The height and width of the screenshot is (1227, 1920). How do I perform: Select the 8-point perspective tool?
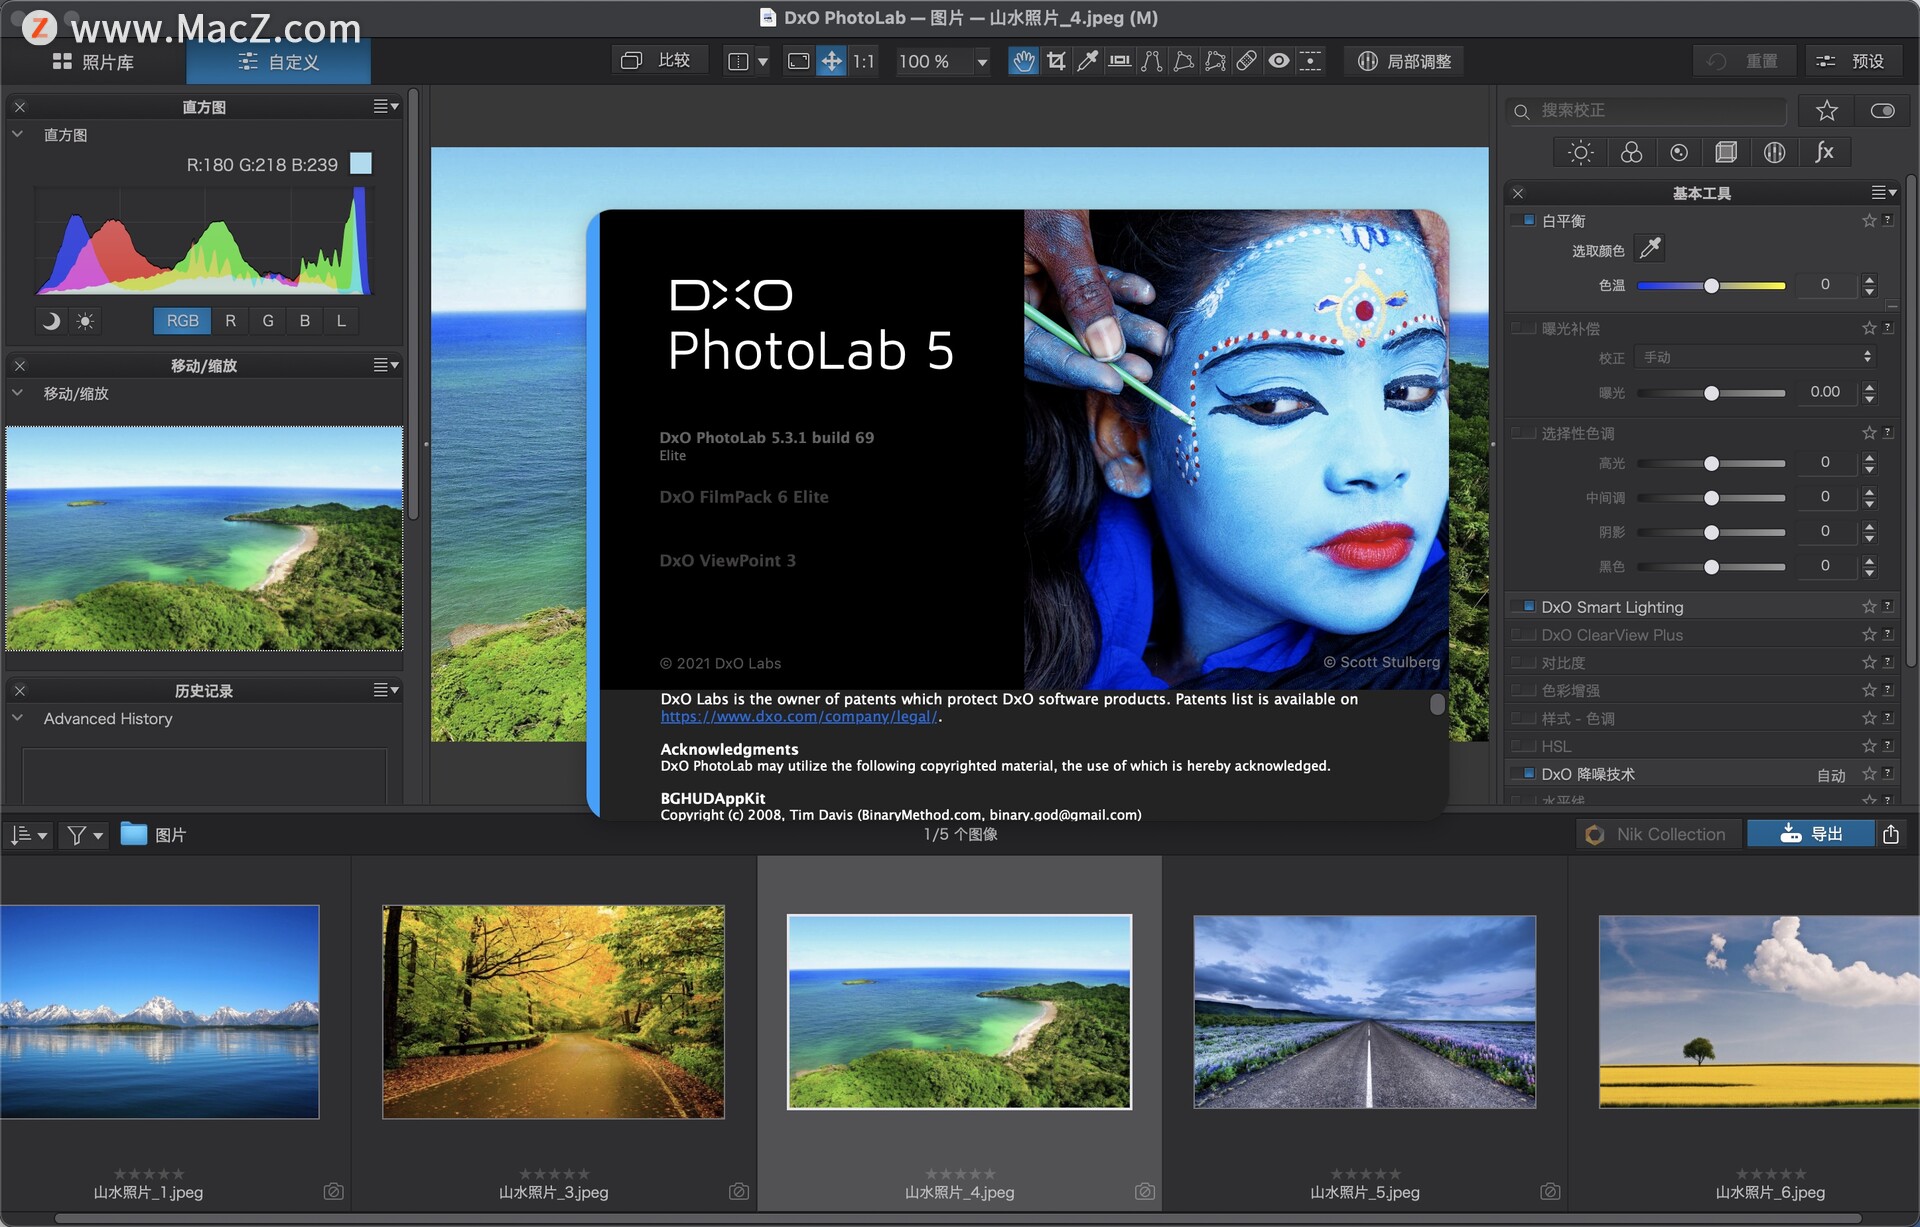1215,62
